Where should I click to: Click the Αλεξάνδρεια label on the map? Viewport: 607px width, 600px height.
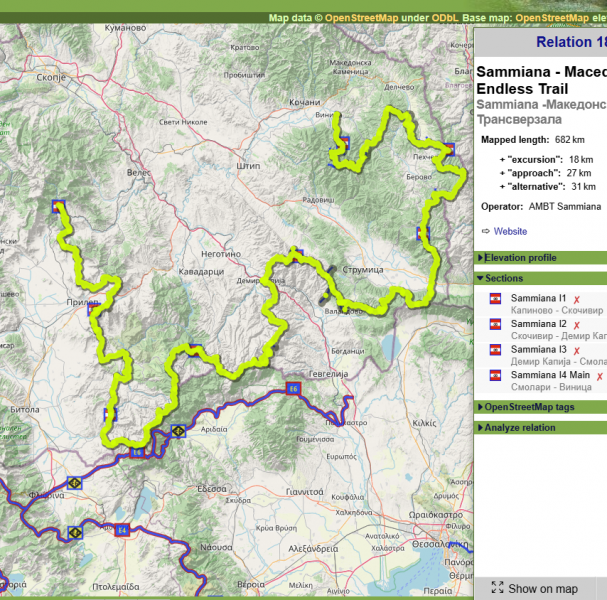pos(313,549)
